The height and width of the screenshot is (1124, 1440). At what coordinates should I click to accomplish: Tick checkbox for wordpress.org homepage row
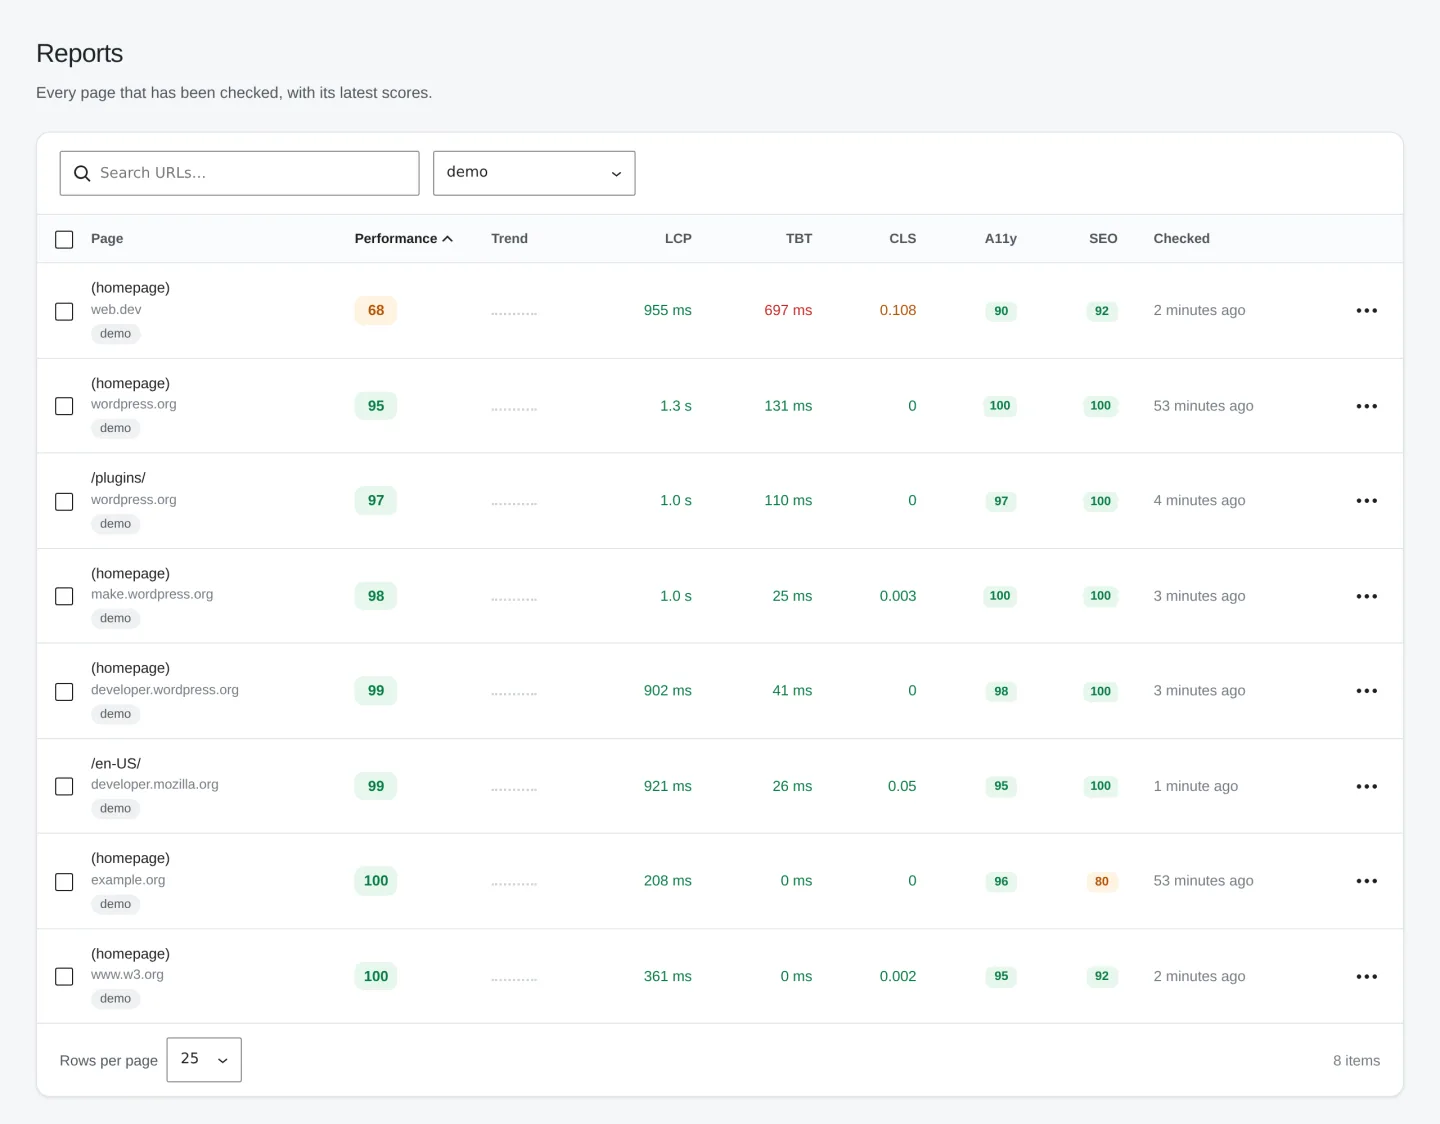[x=64, y=406]
